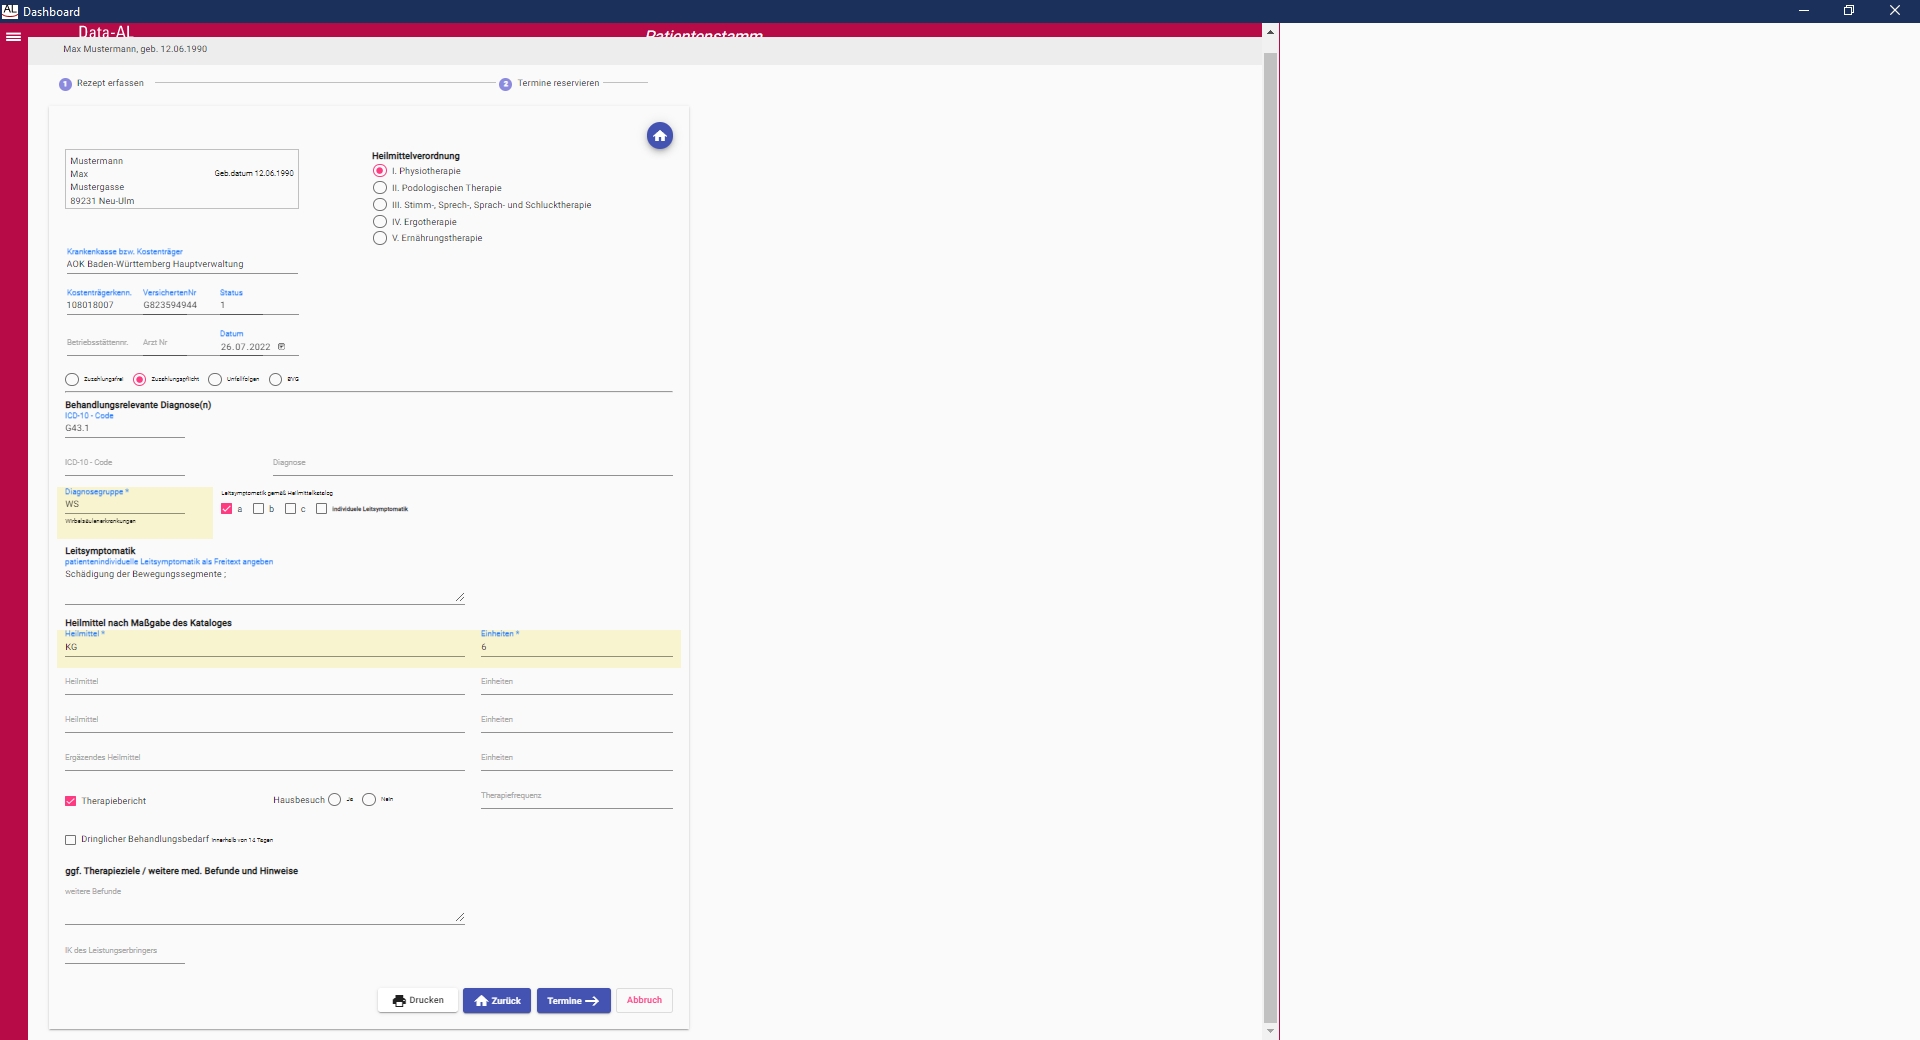
Task: Click the Einheiten field next to Ergänzendes Heilmittel
Action: pyautogui.click(x=577, y=760)
